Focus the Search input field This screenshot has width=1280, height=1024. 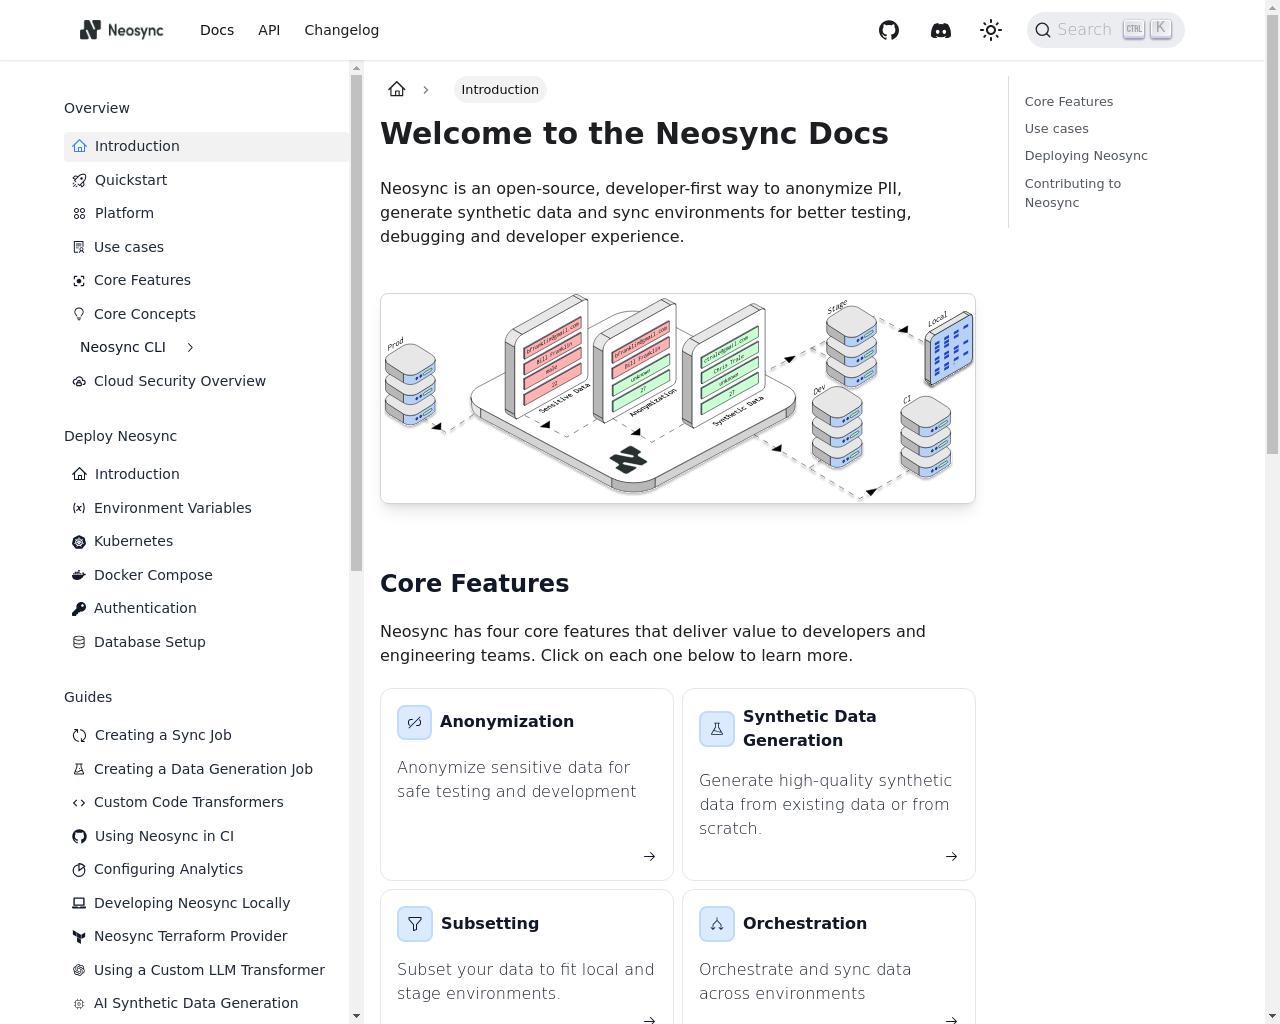click(x=1106, y=30)
